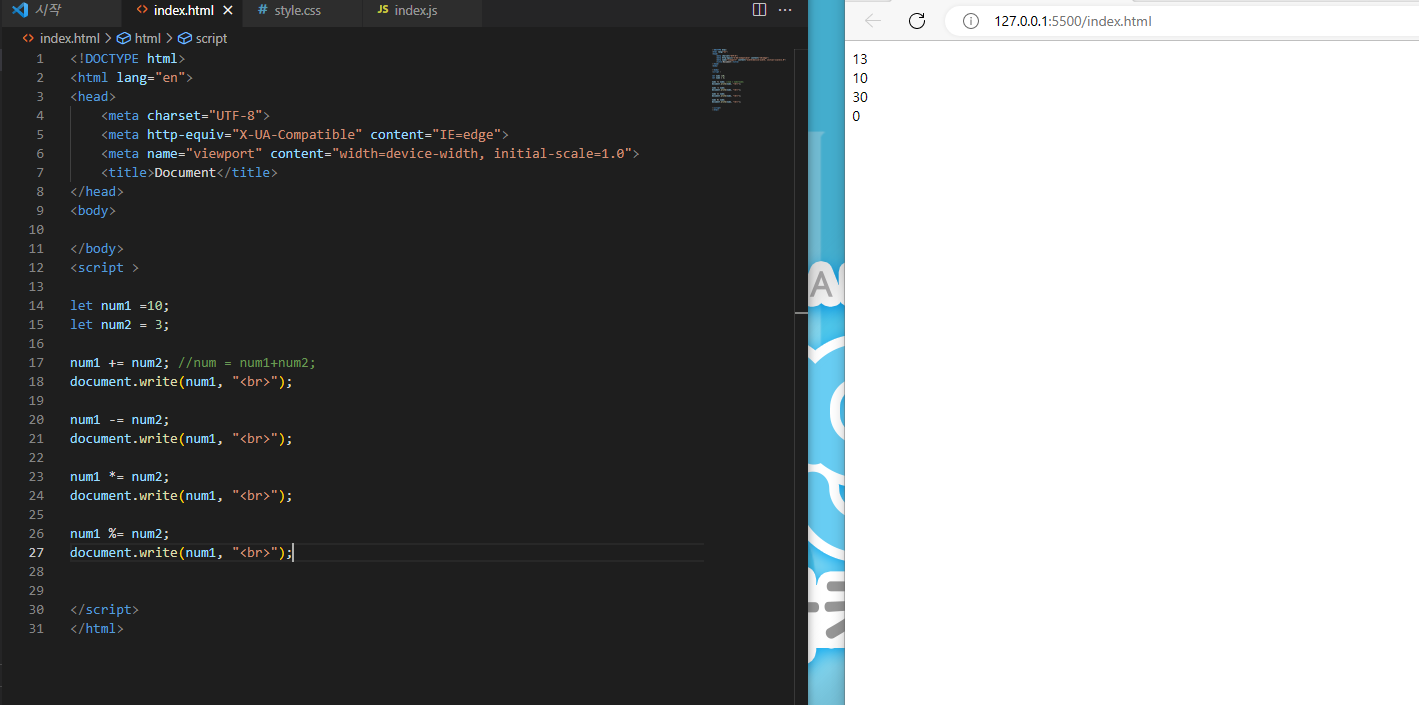Click the html lang="en" line
Viewport: 1419px width, 705px height.
pyautogui.click(x=131, y=78)
